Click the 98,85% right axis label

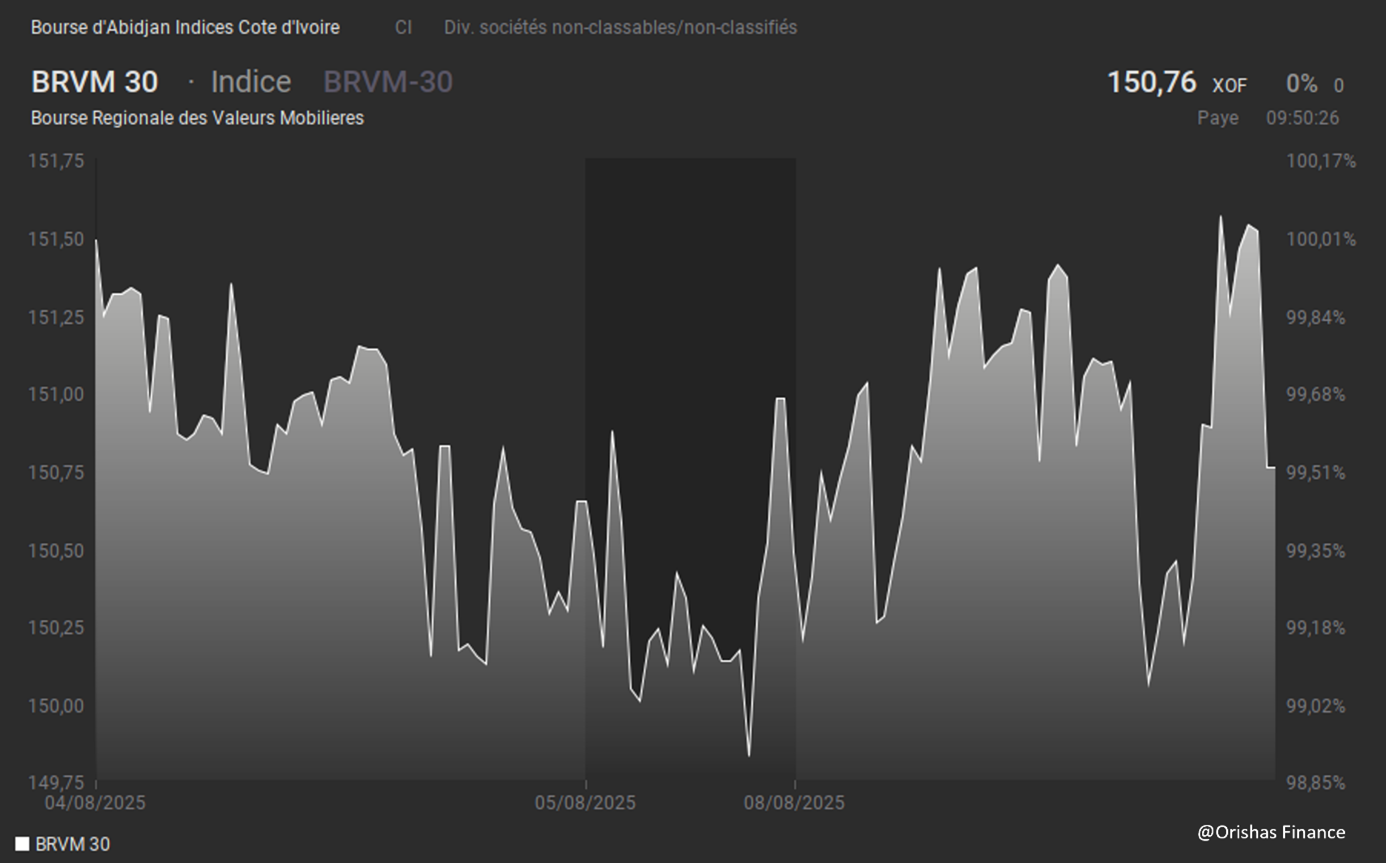(1317, 782)
